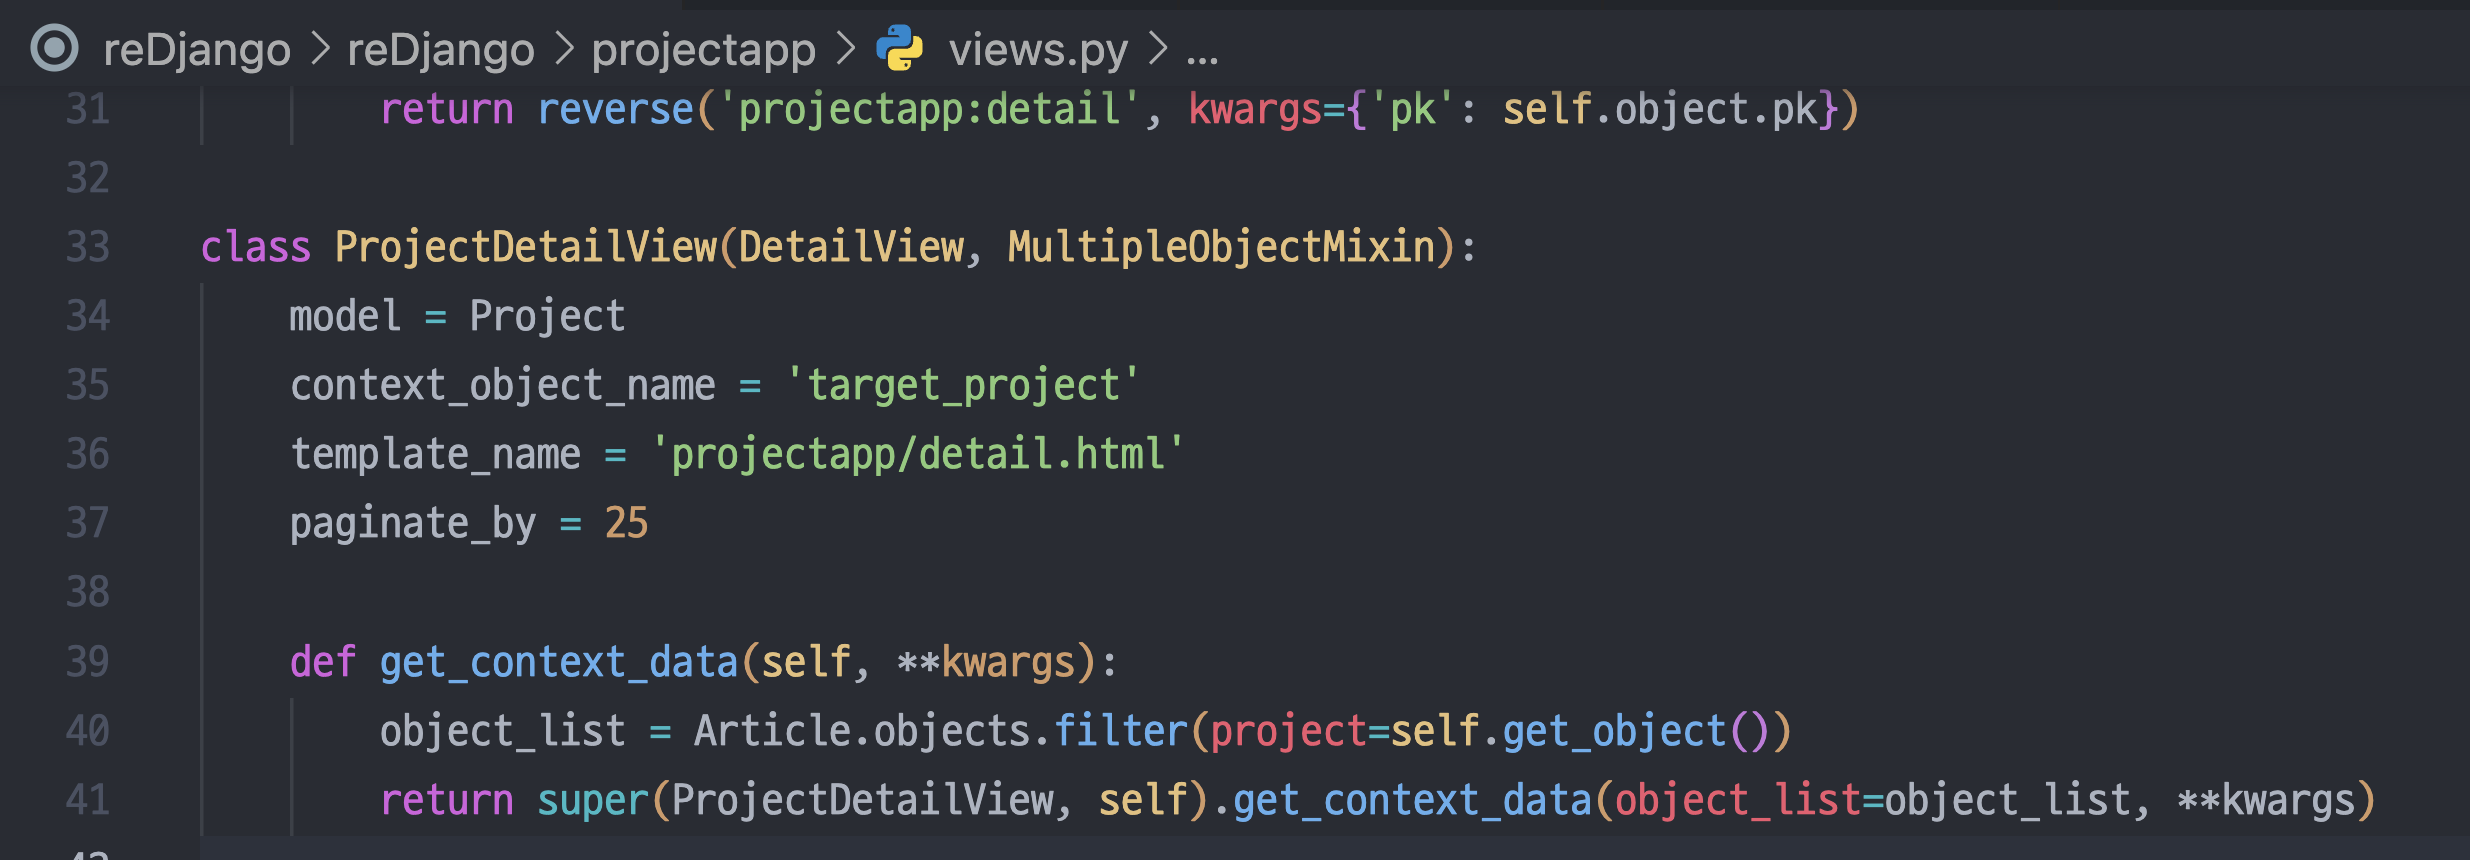Click Article in the filter query line
2470x860 pixels.
click(x=772, y=731)
